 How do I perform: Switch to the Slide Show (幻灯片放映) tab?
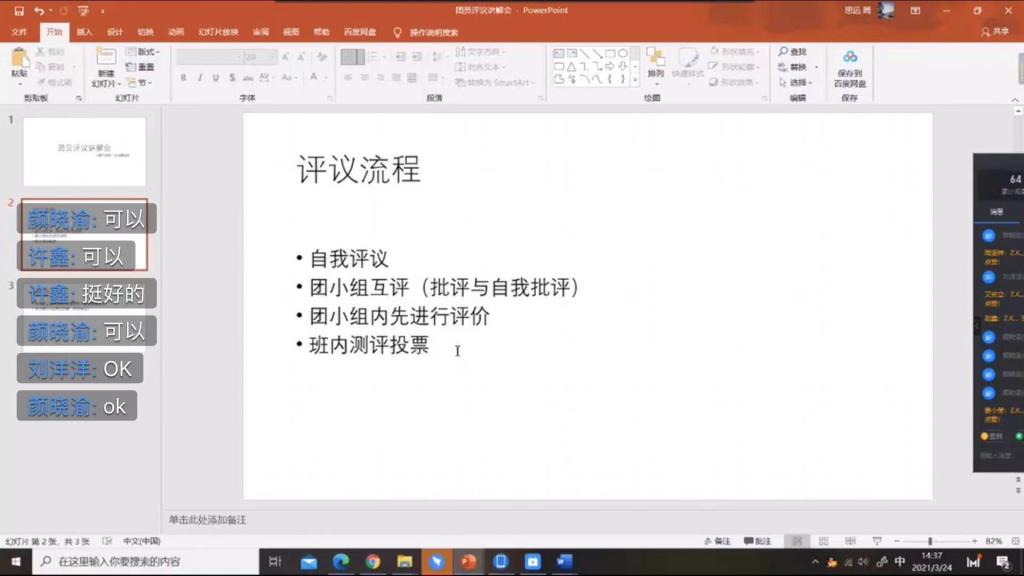(218, 32)
